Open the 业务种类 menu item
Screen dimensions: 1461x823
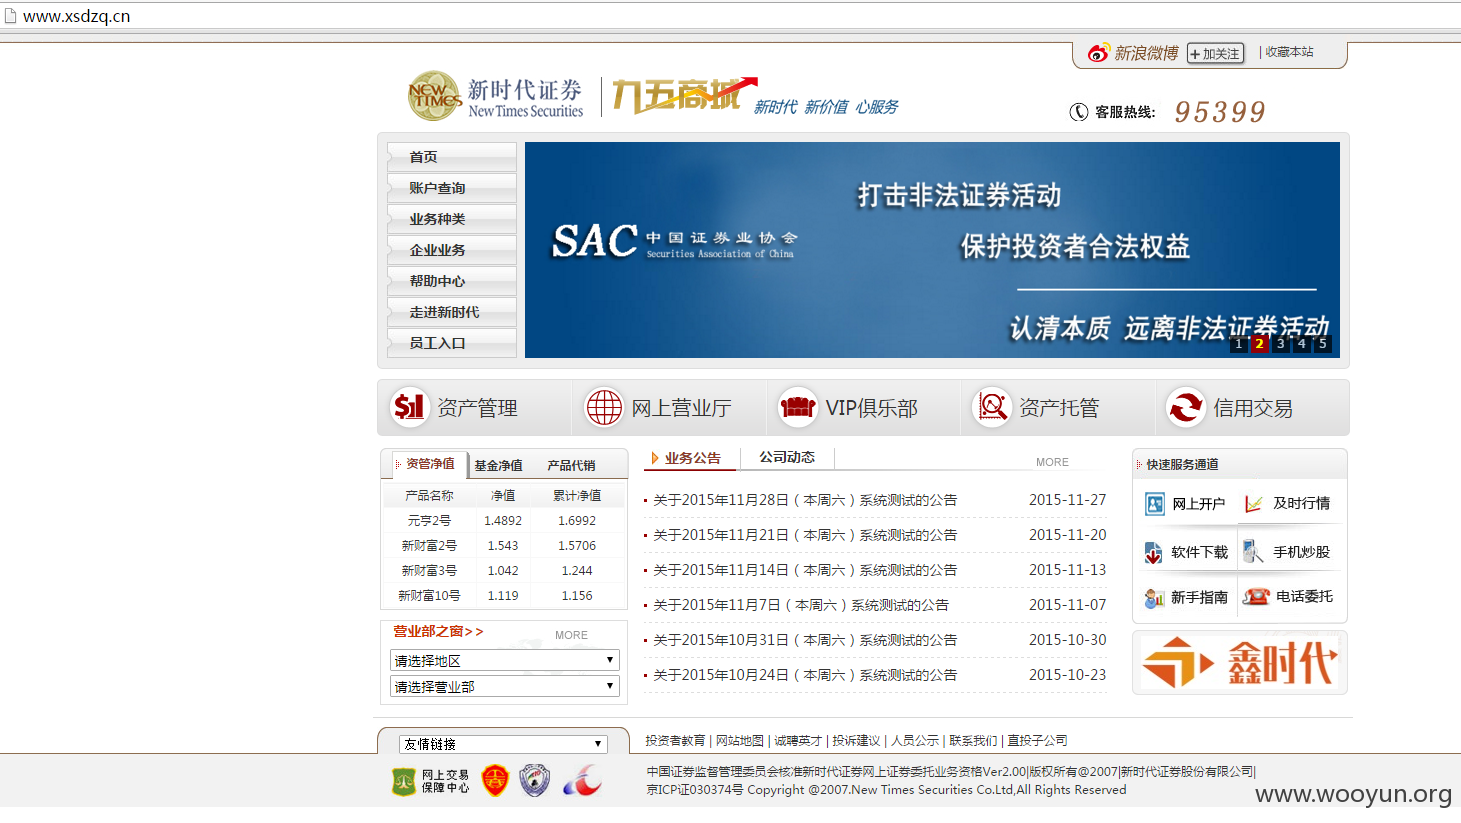coord(452,219)
